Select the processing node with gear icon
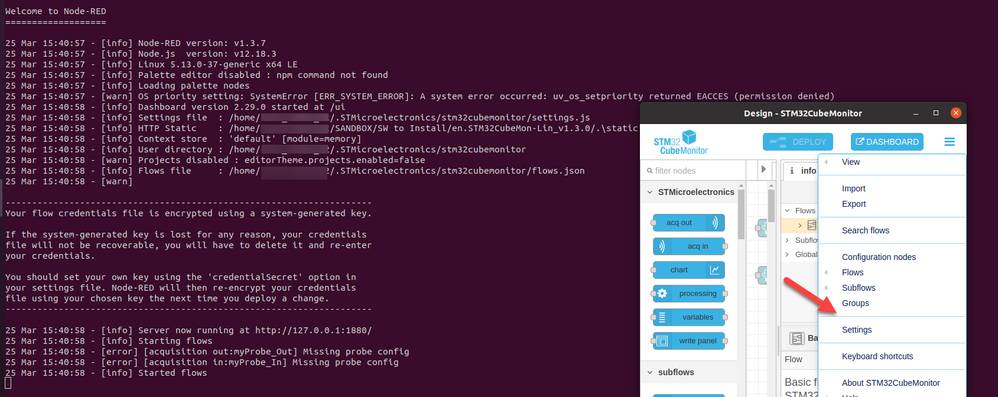The height and width of the screenshot is (397, 998). point(690,293)
